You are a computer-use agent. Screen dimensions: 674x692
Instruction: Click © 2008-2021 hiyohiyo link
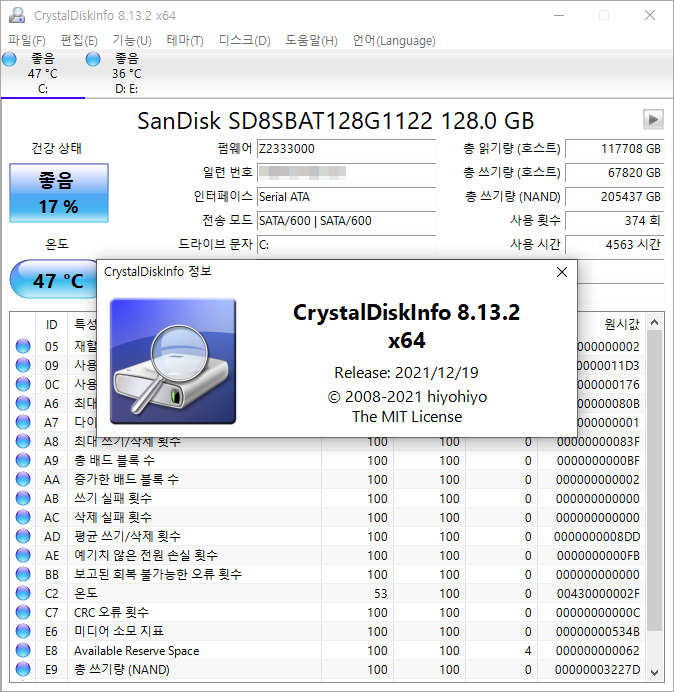[407, 396]
